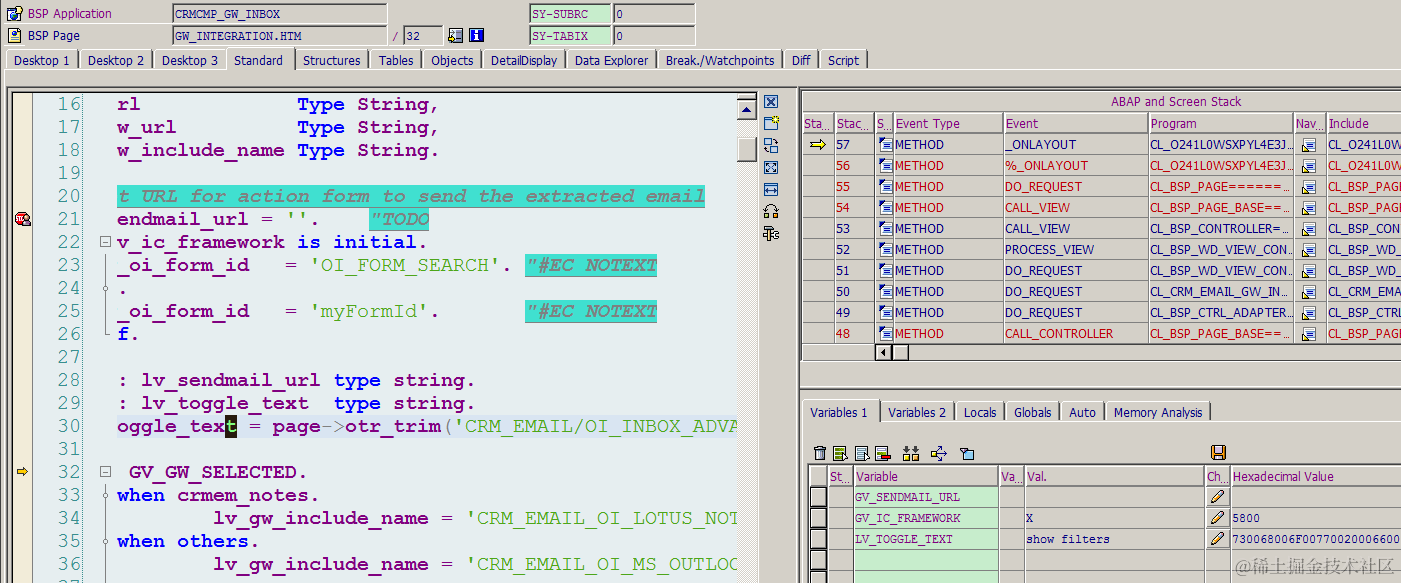
Task: Click the breakpoint icon at line 21
Action: (23, 219)
